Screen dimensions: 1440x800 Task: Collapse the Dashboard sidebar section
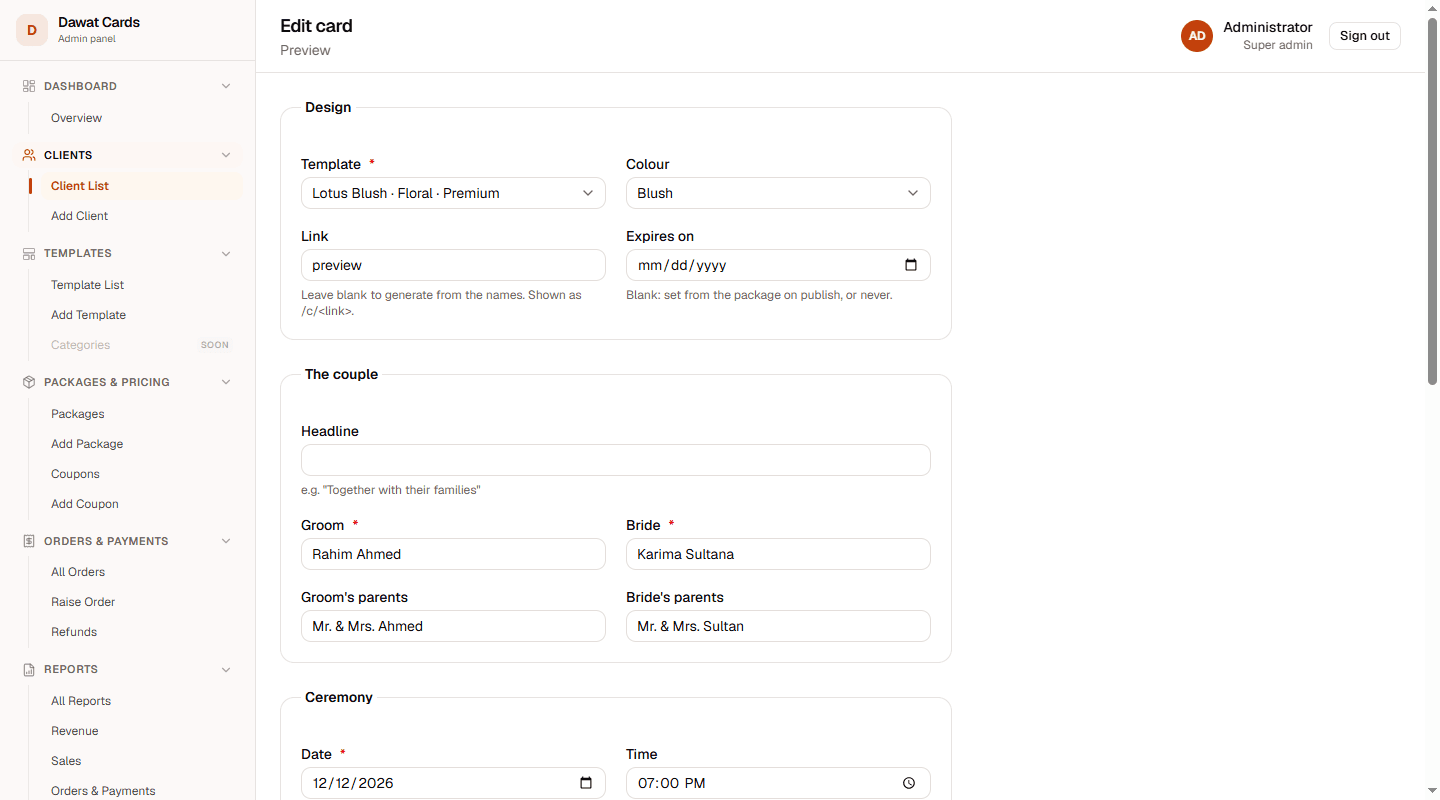point(226,86)
